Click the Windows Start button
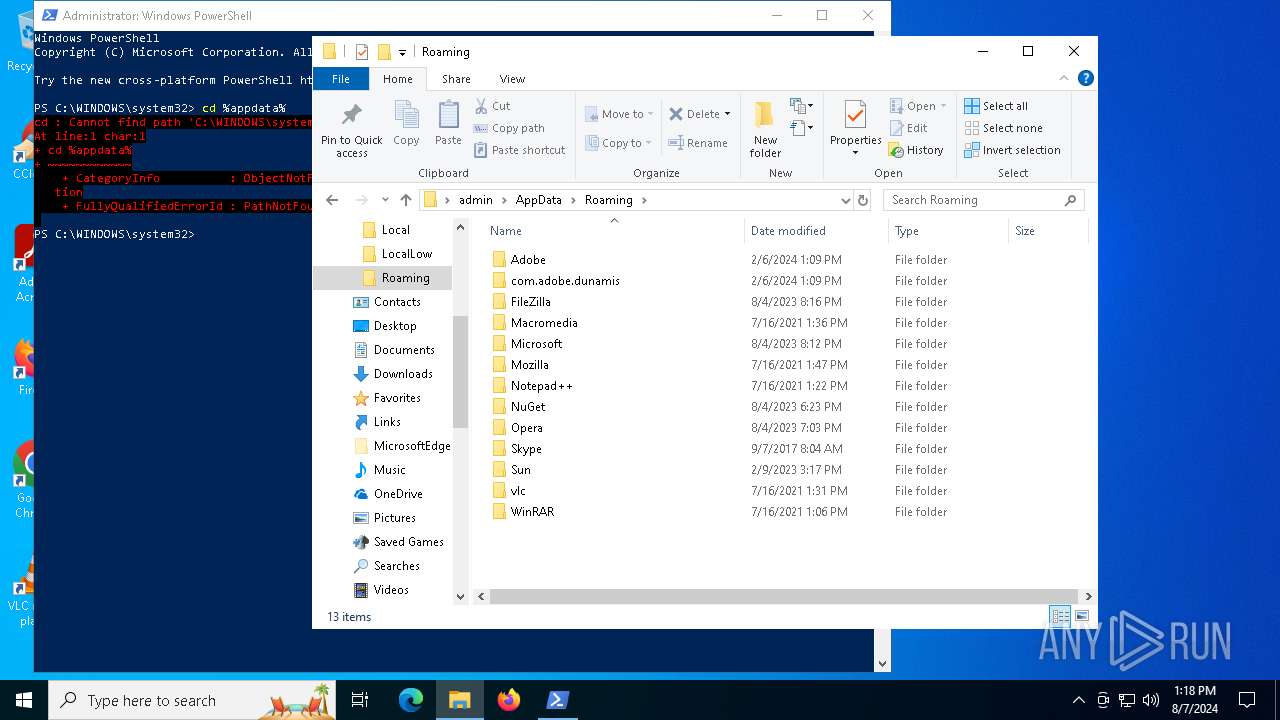 (x=24, y=700)
